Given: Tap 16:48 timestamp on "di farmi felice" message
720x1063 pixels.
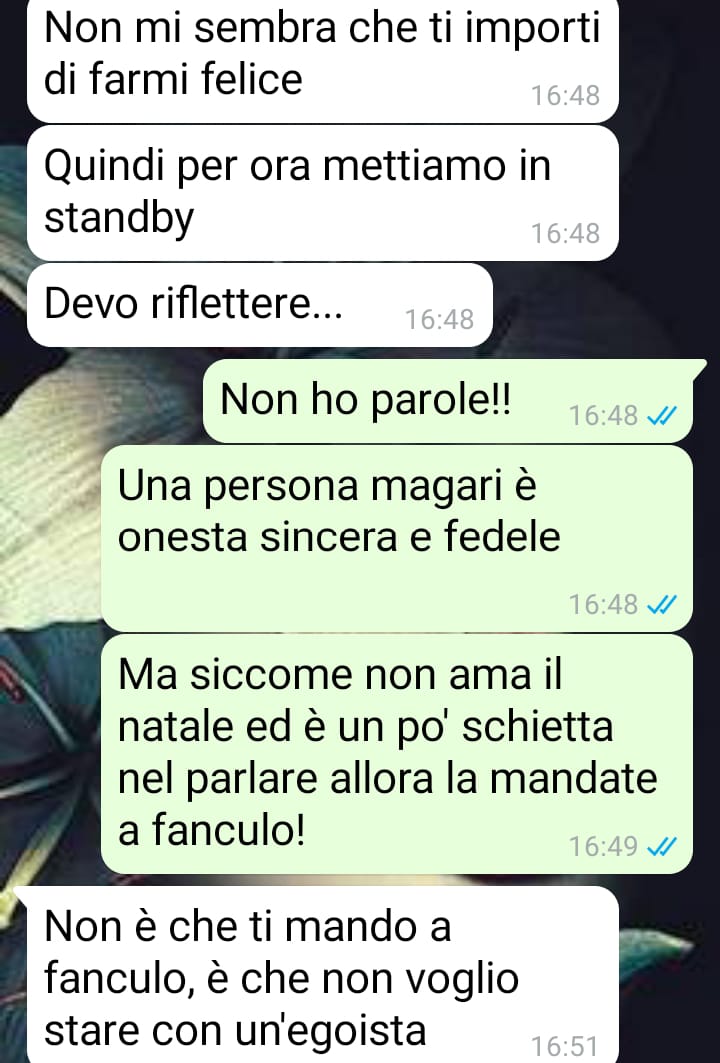Looking at the screenshot, I should pos(565,96).
